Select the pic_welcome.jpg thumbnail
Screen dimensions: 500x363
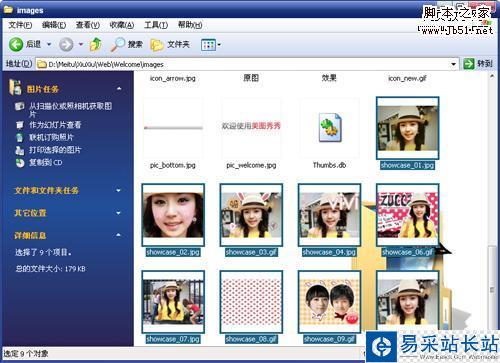pyautogui.click(x=251, y=128)
